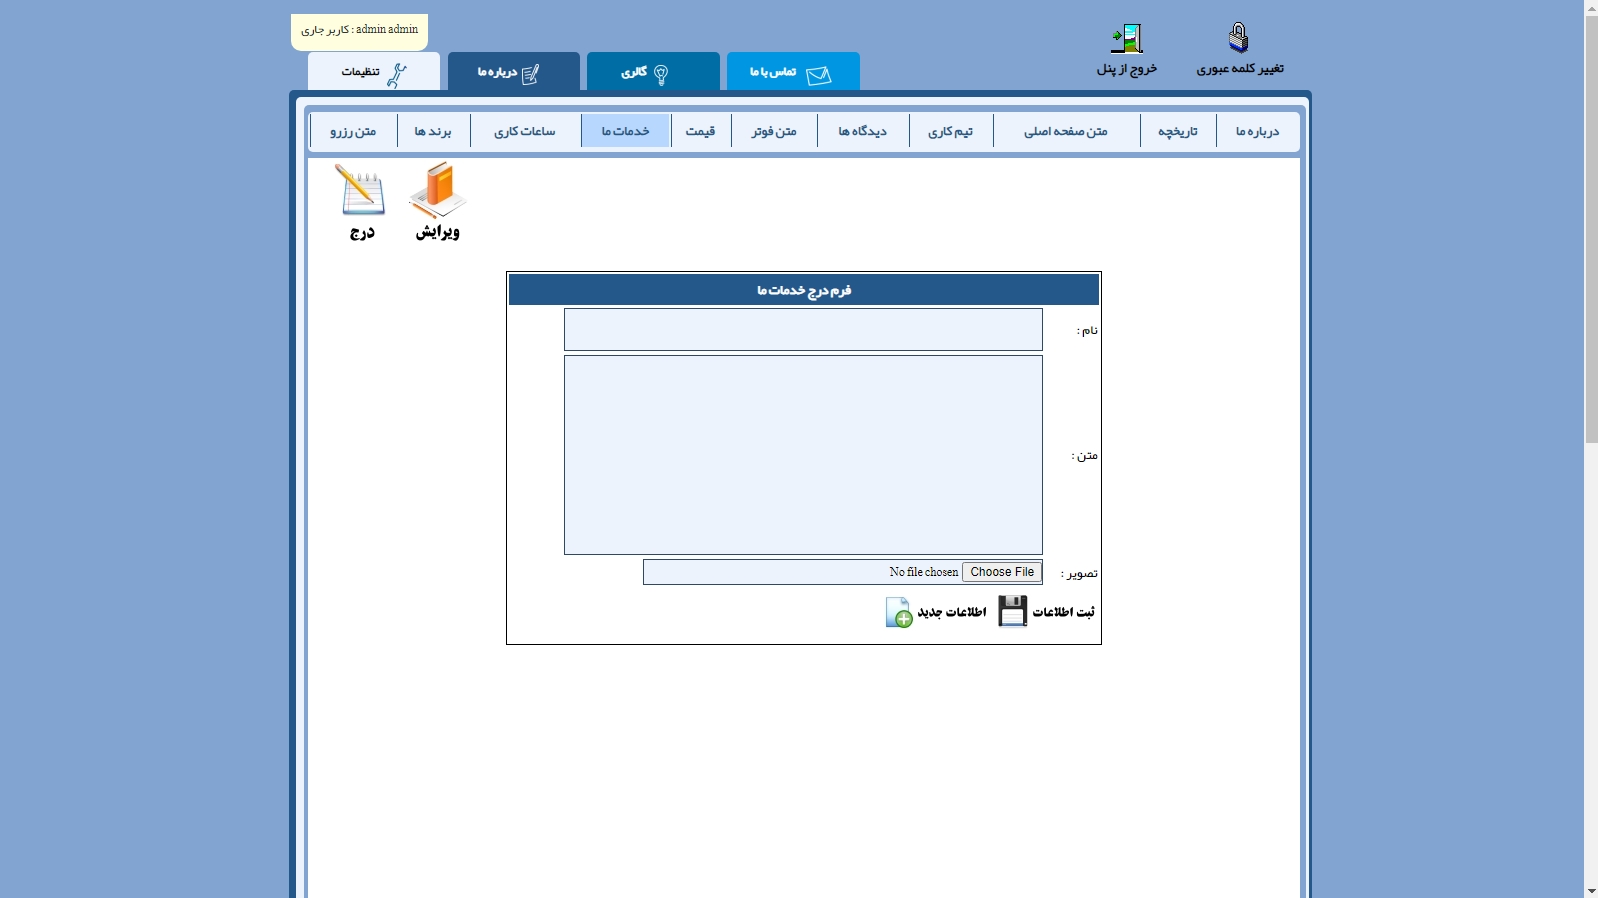The image size is (1598, 898).
Task: Click the scrollbar down arrow
Action: click(x=1591, y=890)
